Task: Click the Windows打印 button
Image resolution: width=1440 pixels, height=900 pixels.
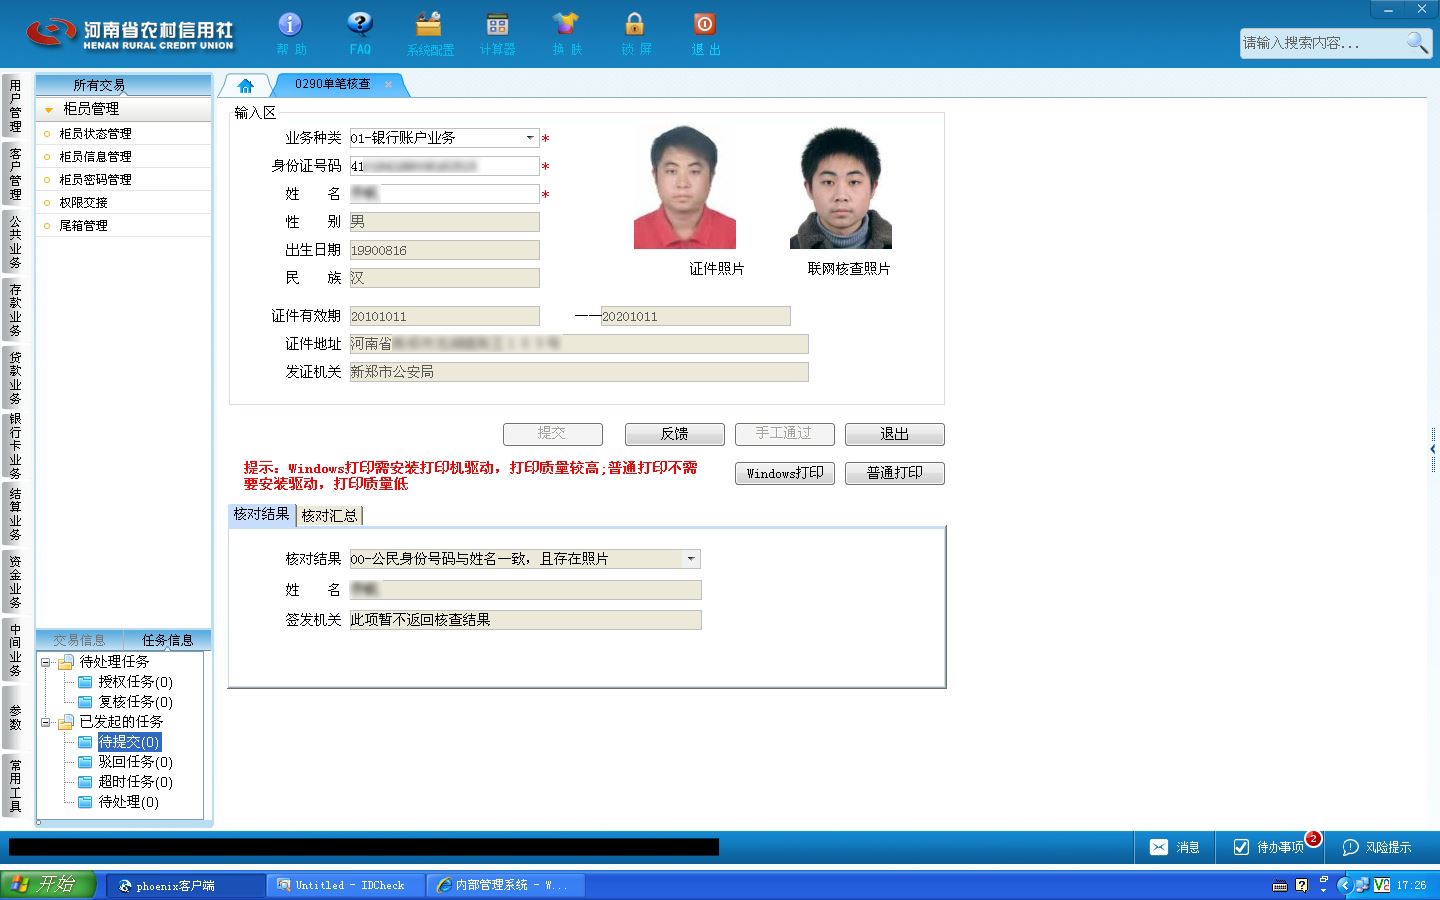Action: click(x=785, y=473)
